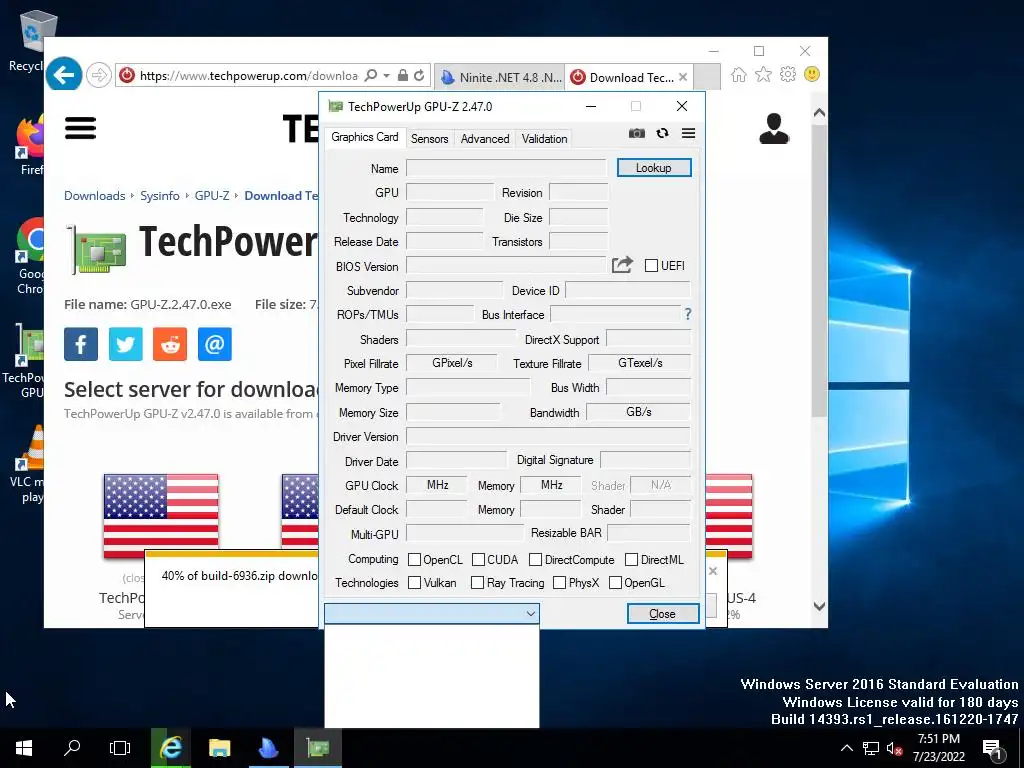Open the Windows Start button
The height and width of the screenshot is (768, 1024).
tap(24, 748)
